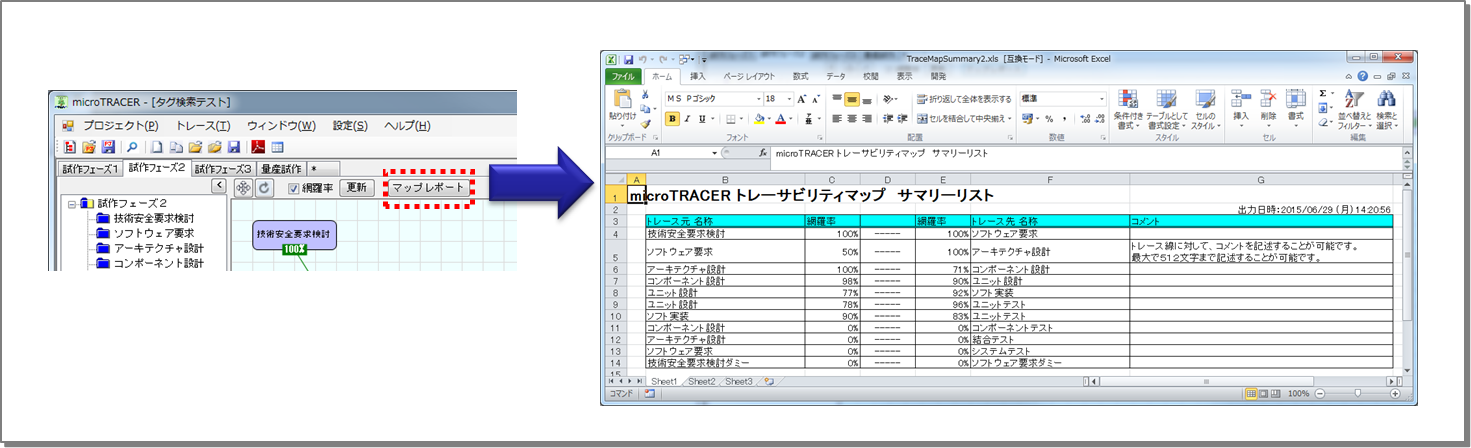Click the Excel vertical scrollbar
The height and width of the screenshot is (448, 1471).
point(1408,277)
